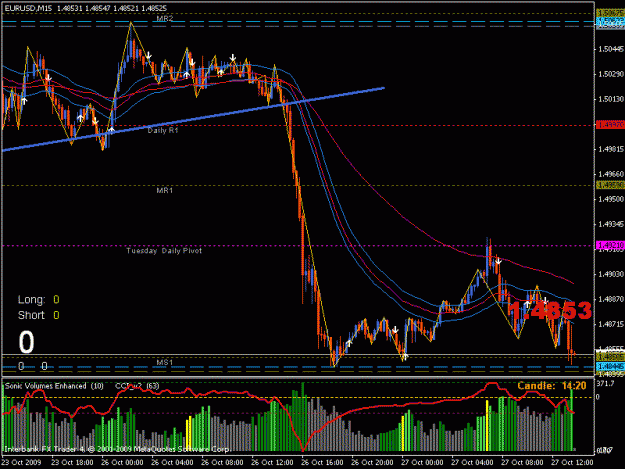
Task: Click the large white 0 total
Action: click(x=26, y=342)
